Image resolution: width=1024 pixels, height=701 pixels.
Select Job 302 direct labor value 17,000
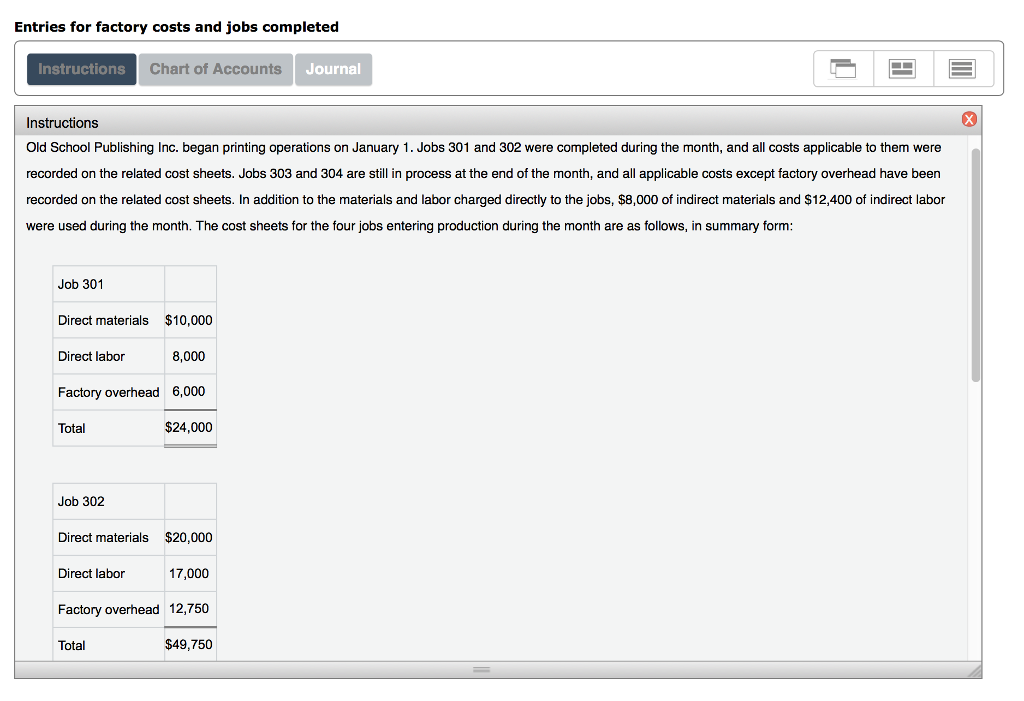coord(189,573)
